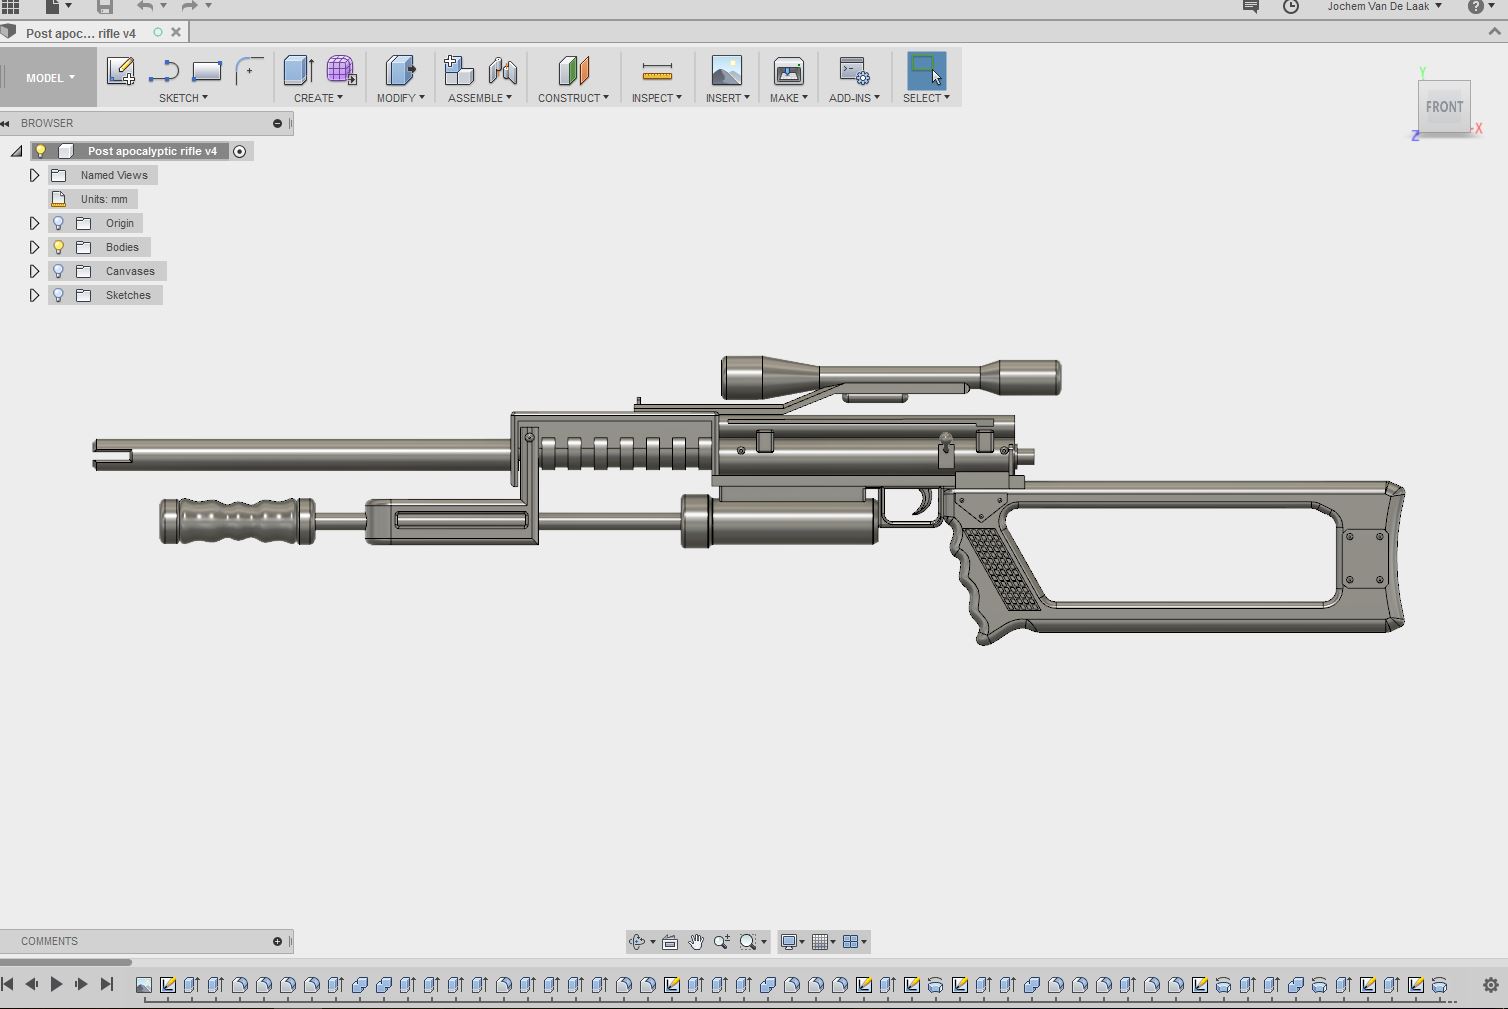The width and height of the screenshot is (1508, 1009).
Task: Toggle visibility of the Bodies folder
Action: 59,247
